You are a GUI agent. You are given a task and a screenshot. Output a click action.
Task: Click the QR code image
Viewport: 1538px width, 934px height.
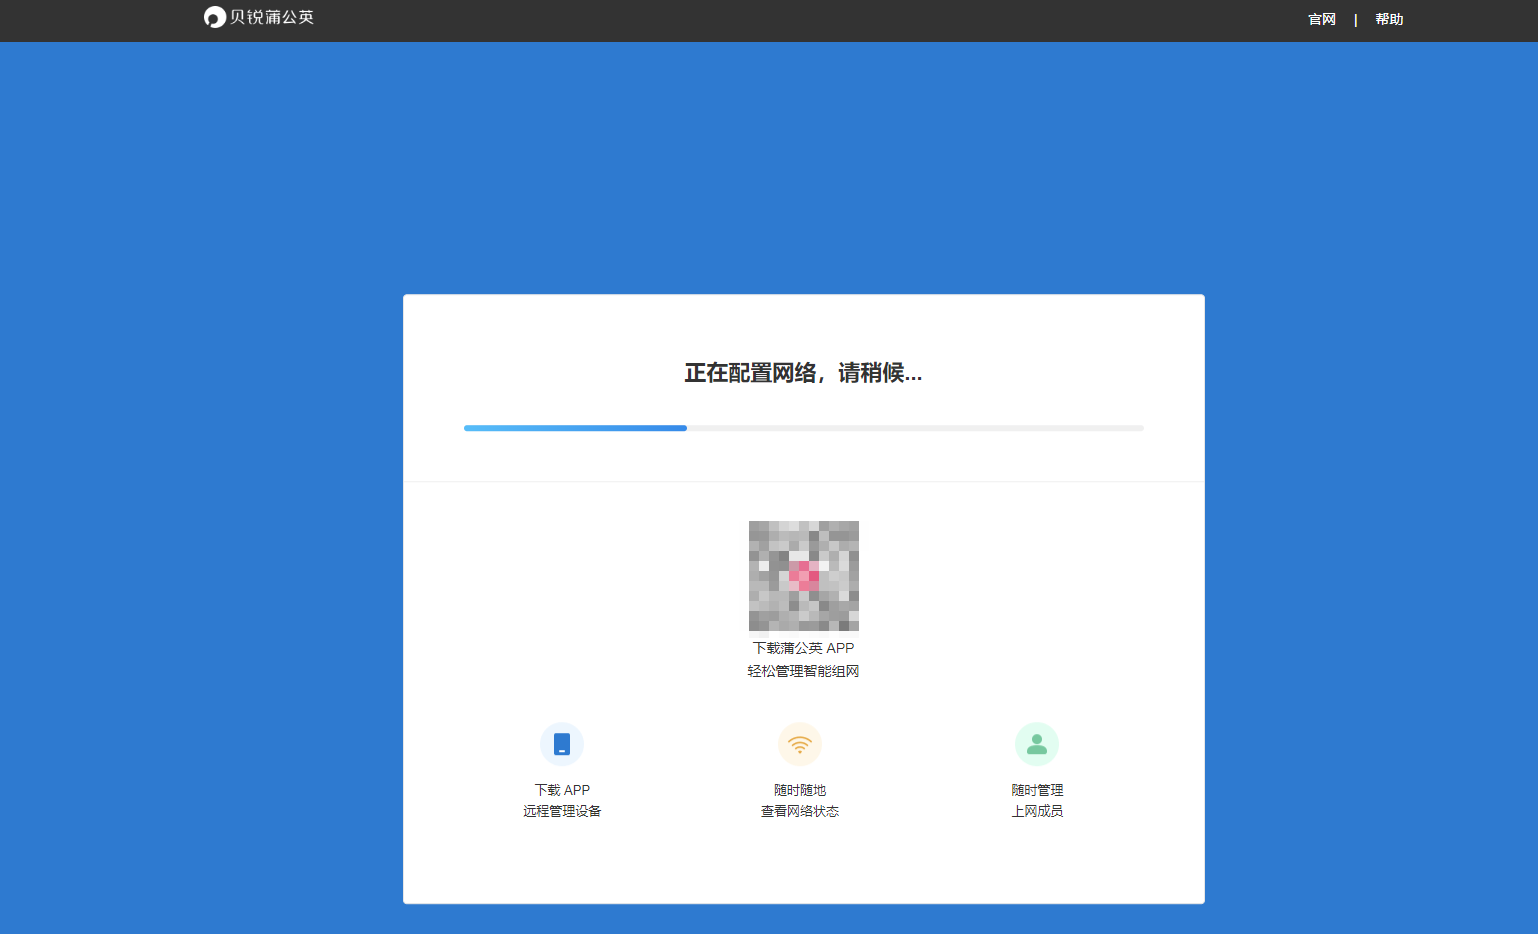pyautogui.click(x=803, y=577)
